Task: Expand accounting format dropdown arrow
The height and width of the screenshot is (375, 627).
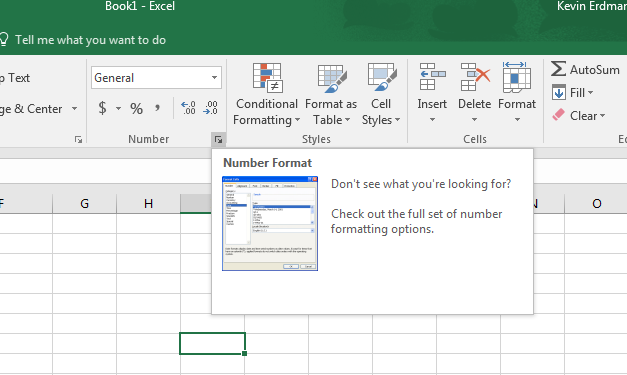Action: pyautogui.click(x=118, y=108)
